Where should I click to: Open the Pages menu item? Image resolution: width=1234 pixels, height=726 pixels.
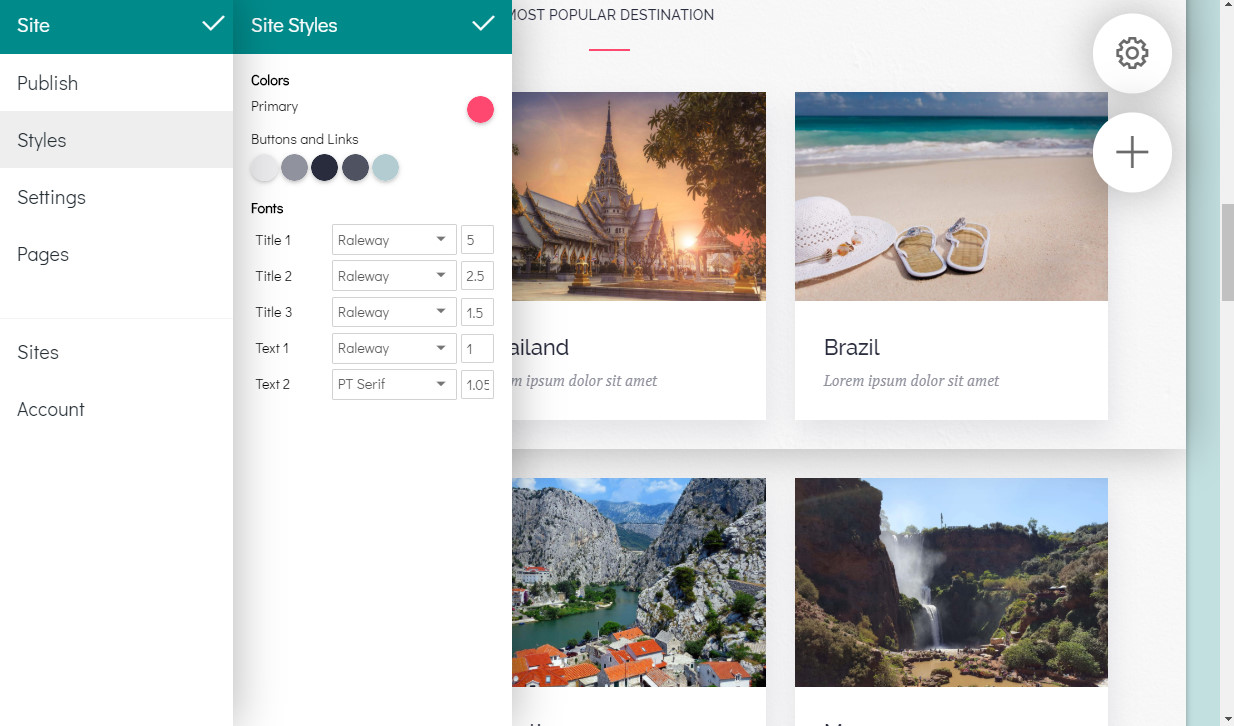point(43,254)
